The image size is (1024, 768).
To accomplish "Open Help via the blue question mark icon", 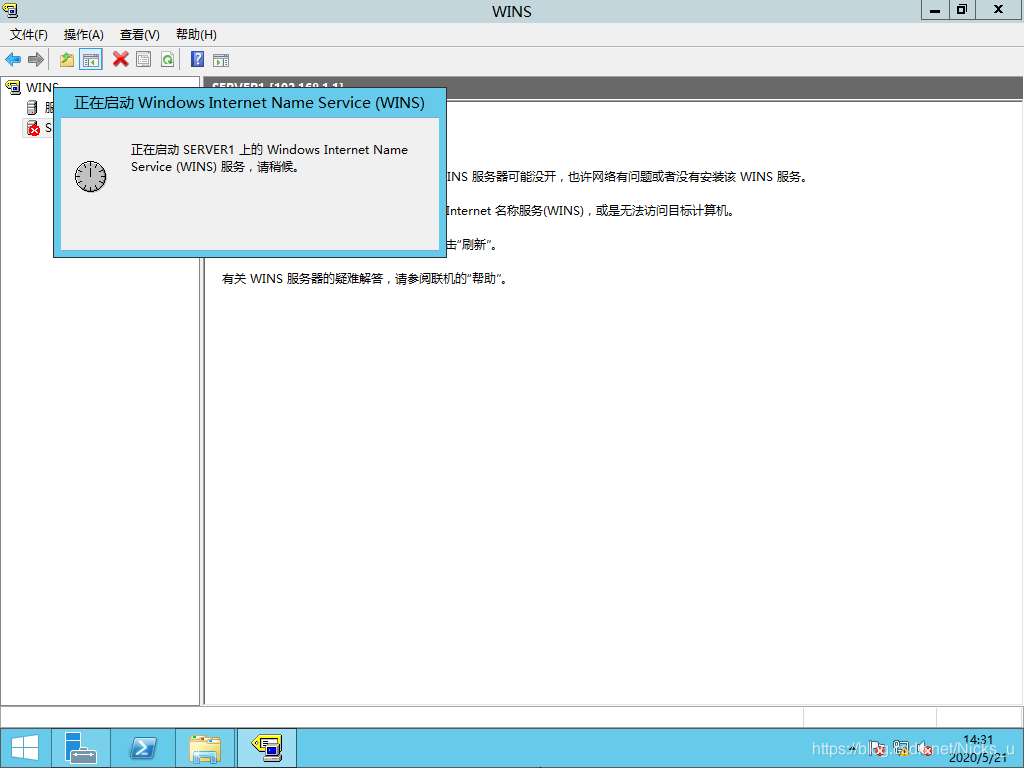I will (197, 59).
